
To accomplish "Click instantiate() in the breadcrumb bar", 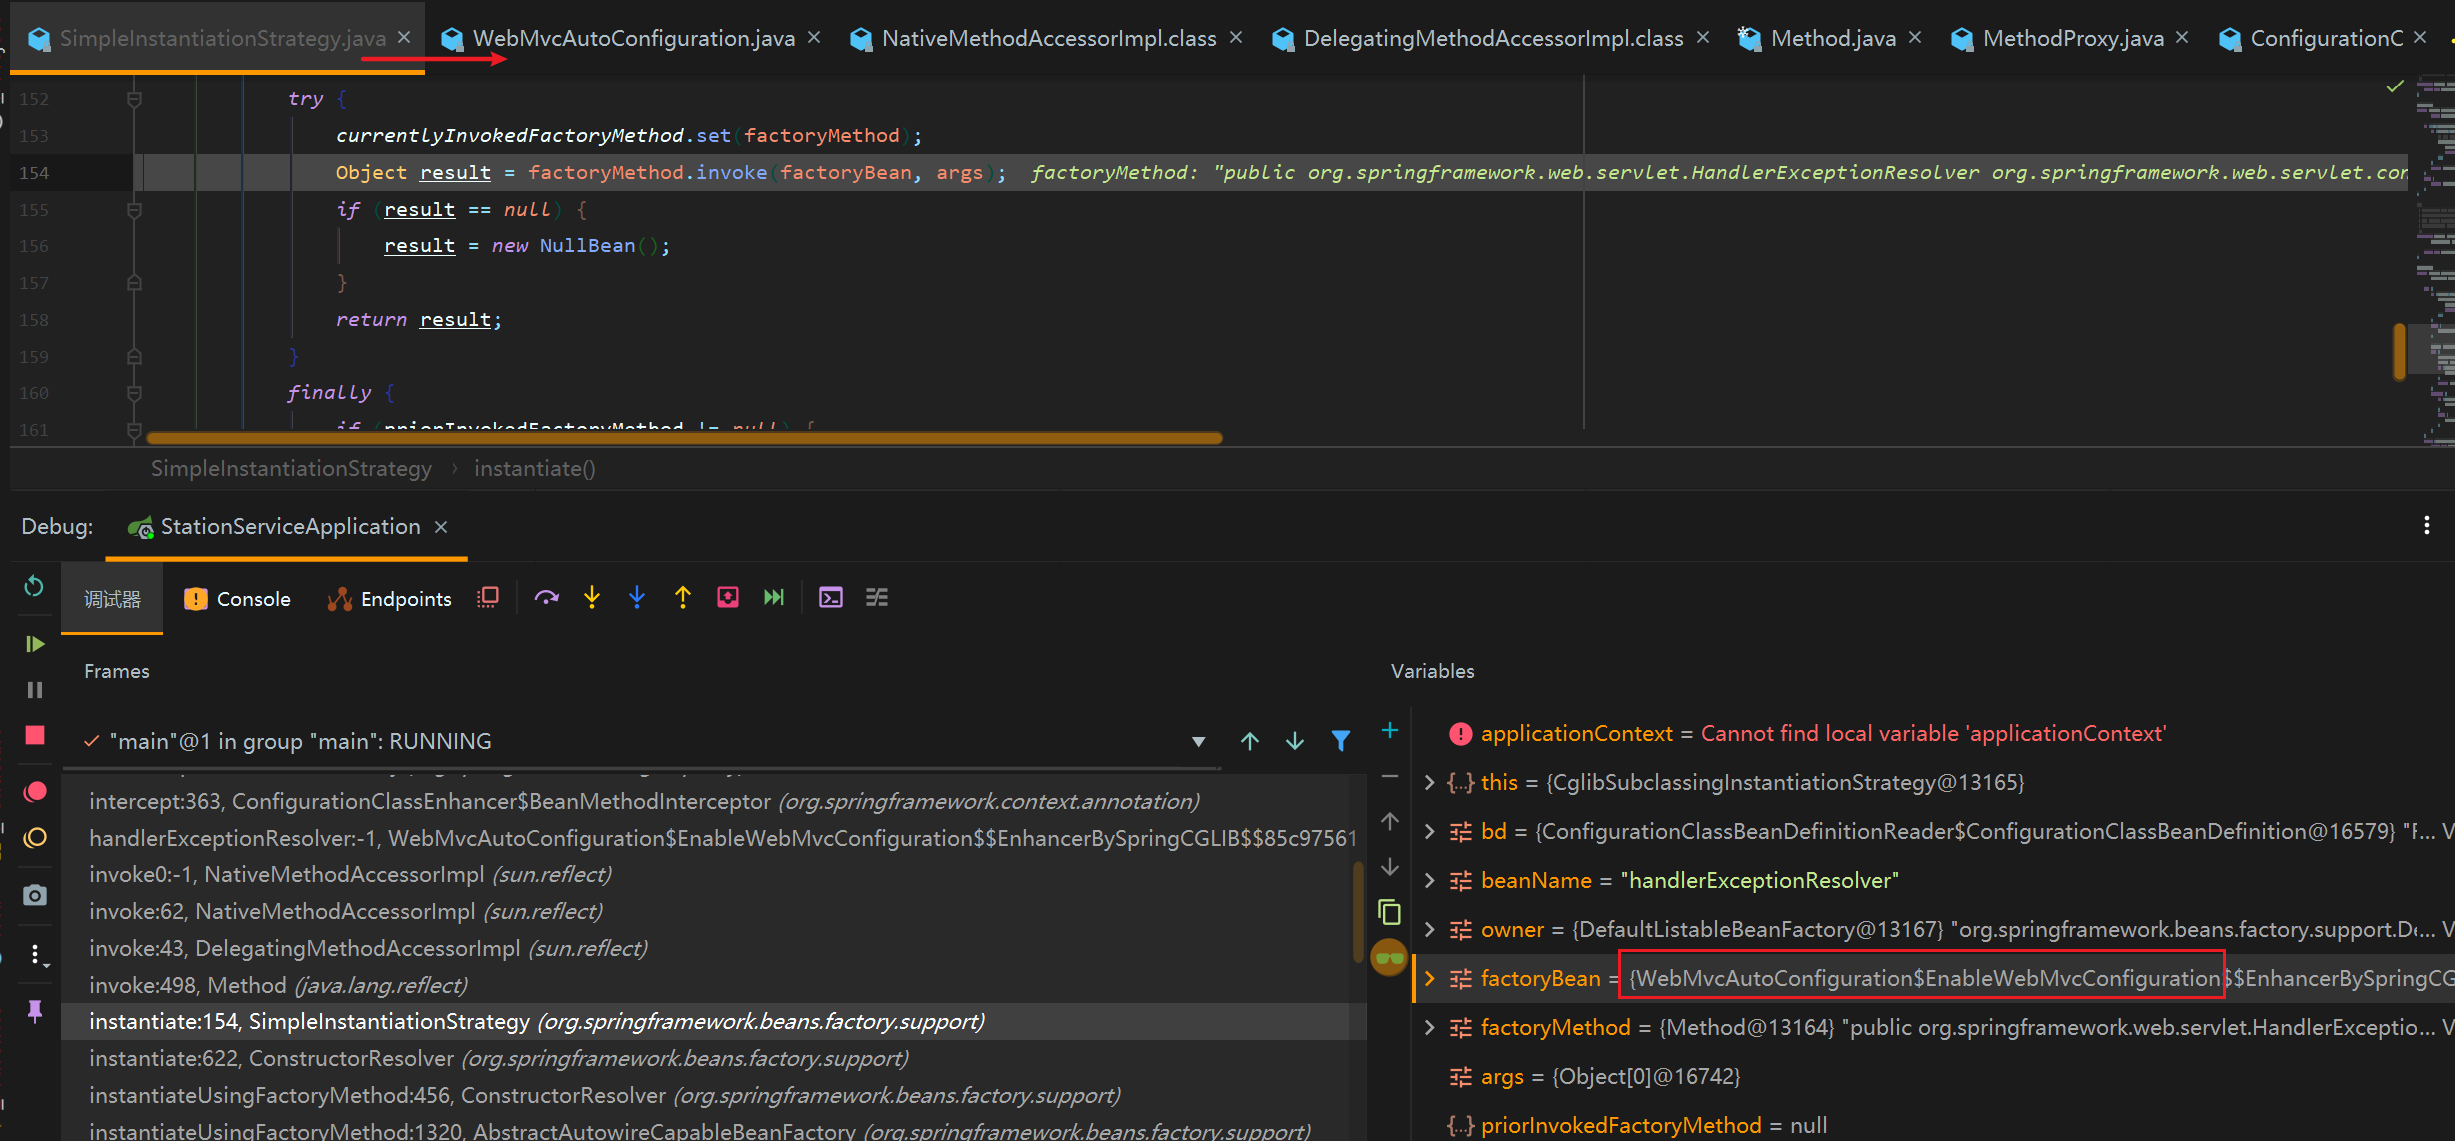I will (x=534, y=468).
